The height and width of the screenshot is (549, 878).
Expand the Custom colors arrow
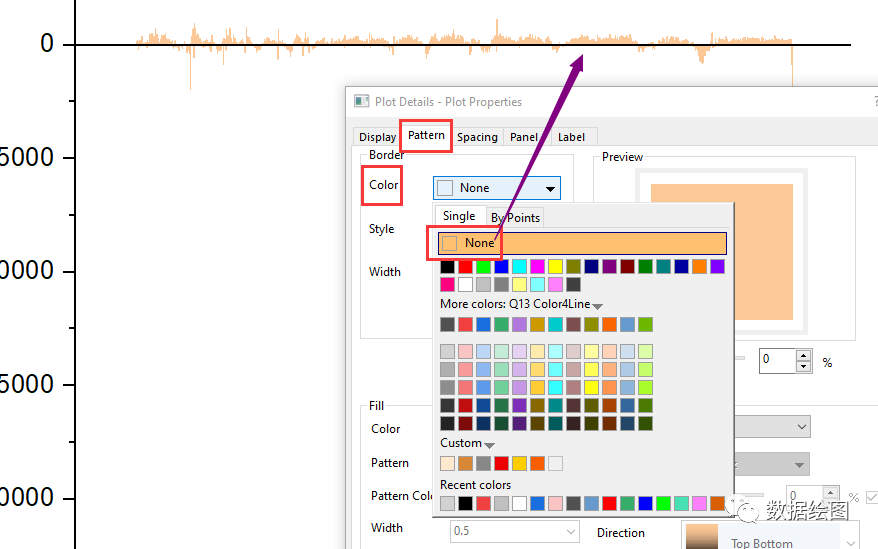(489, 444)
